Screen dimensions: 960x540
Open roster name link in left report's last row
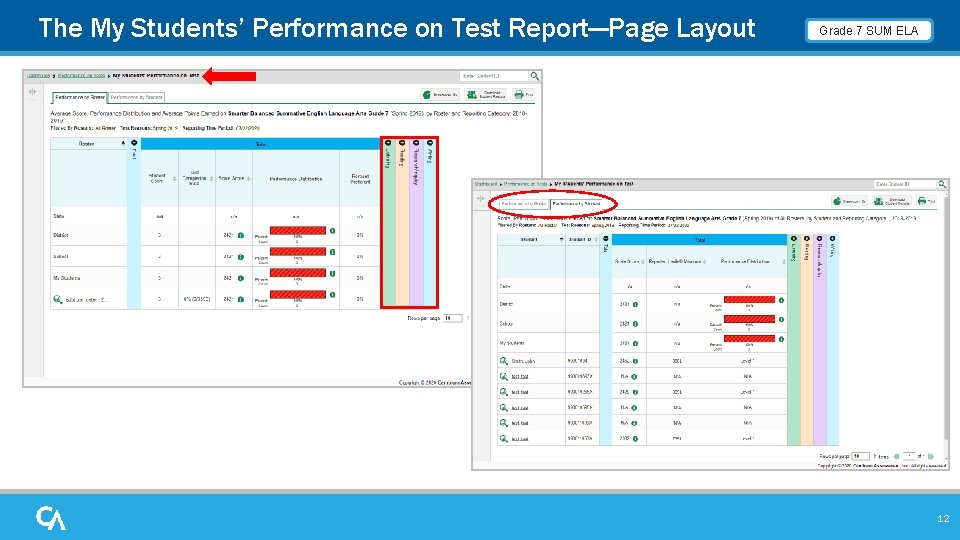[x=86, y=299]
